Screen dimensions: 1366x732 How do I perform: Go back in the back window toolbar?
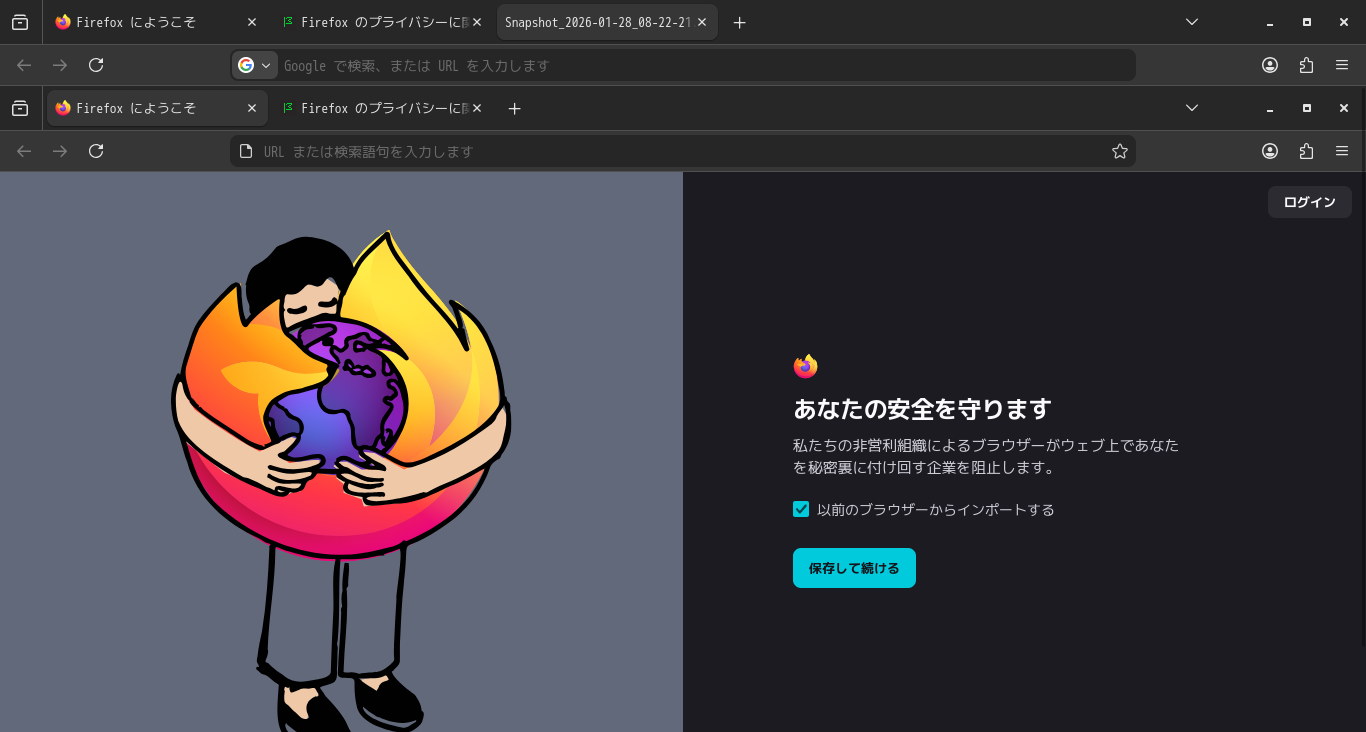pos(24,65)
